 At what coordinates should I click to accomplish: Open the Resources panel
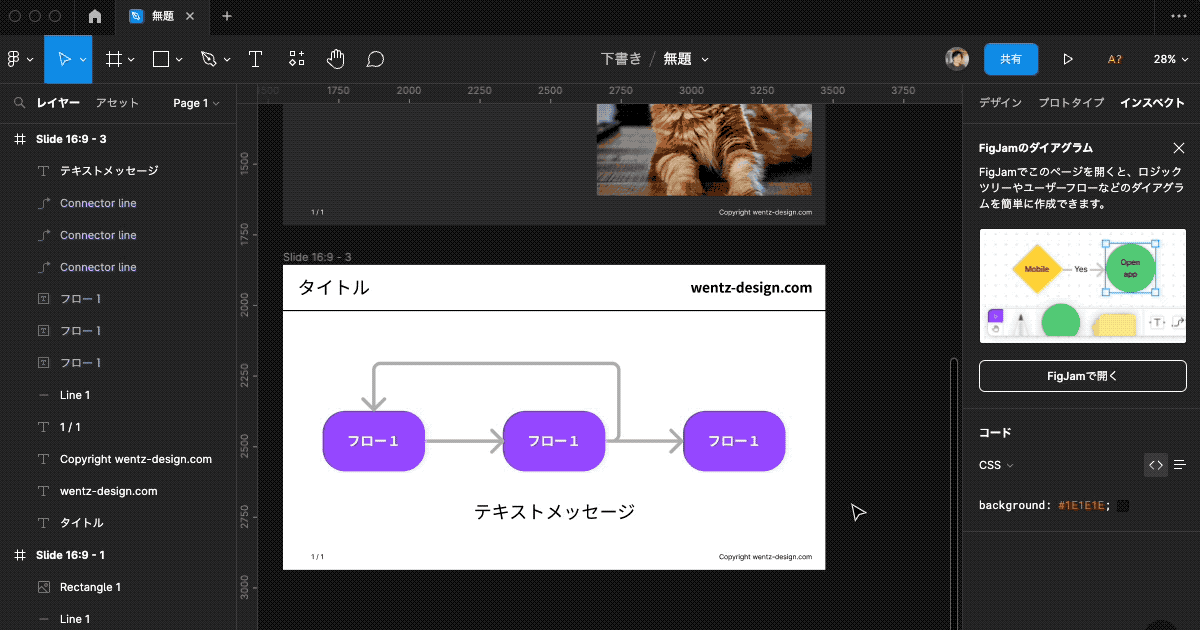click(x=296, y=59)
